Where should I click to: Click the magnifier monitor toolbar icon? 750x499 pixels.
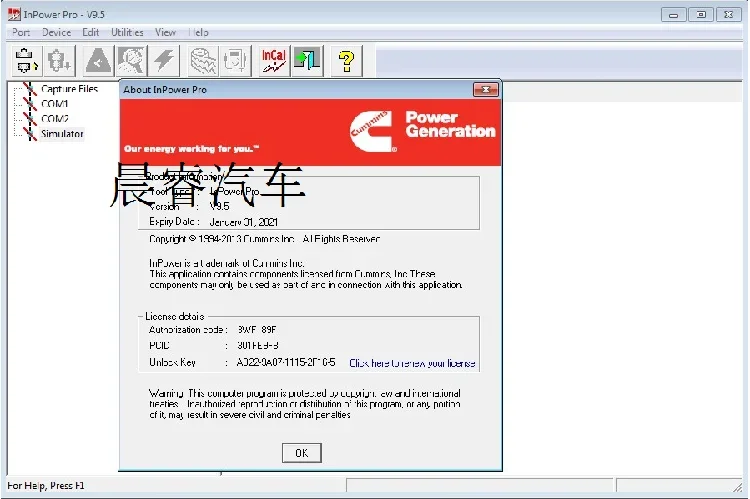click(131, 61)
